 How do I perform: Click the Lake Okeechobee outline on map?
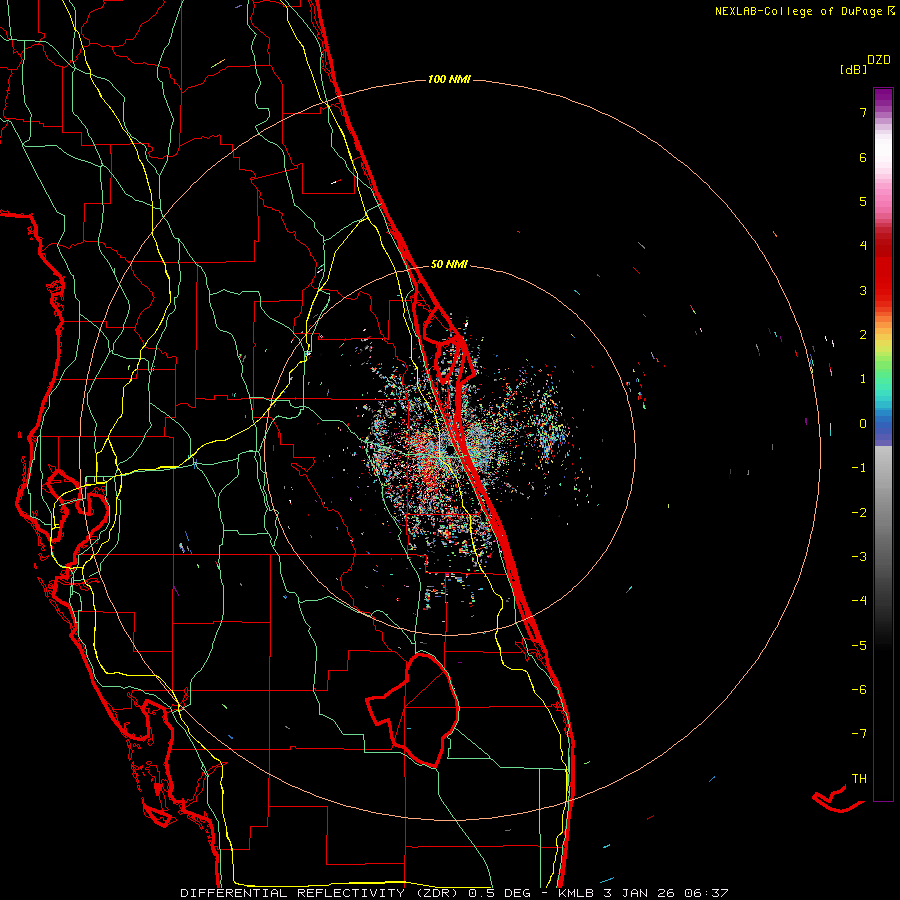coord(413,710)
